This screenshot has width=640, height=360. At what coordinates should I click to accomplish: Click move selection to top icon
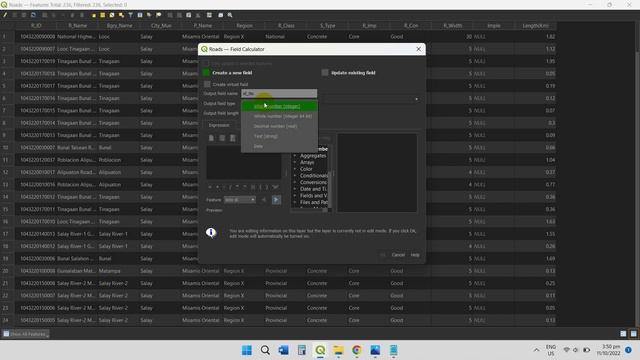pyautogui.click(x=140, y=15)
